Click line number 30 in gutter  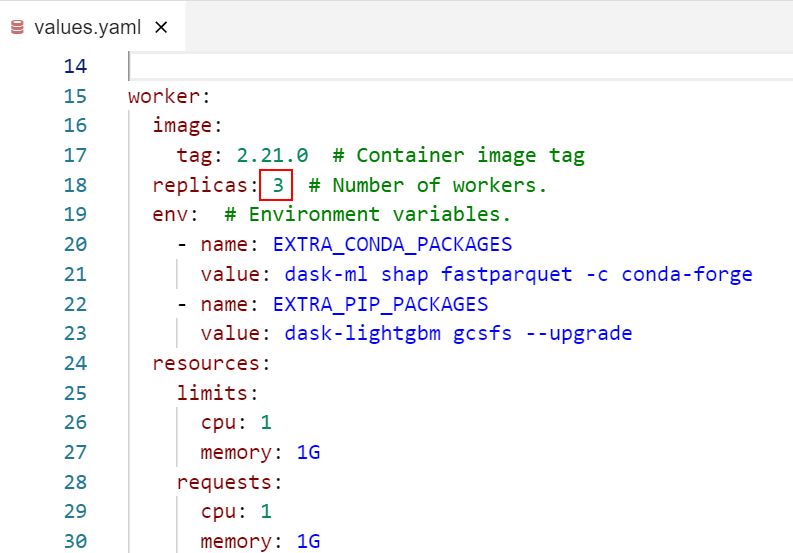tap(75, 541)
